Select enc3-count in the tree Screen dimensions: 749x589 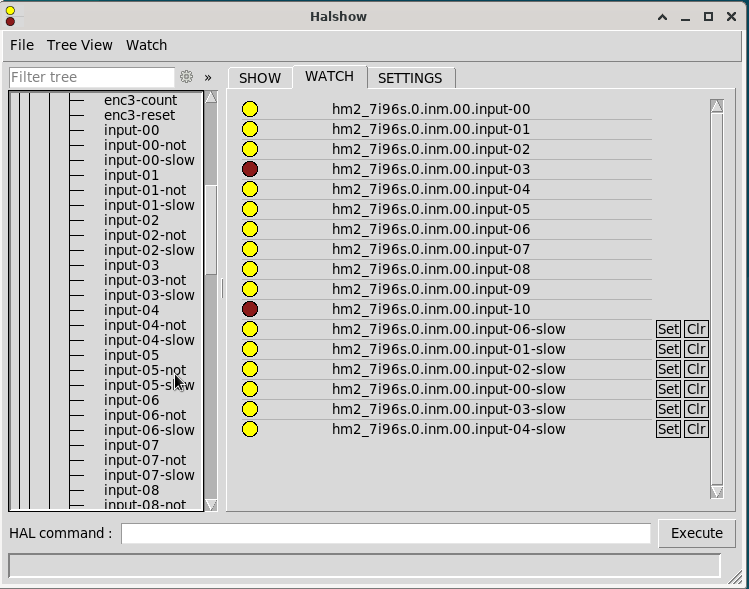140,100
